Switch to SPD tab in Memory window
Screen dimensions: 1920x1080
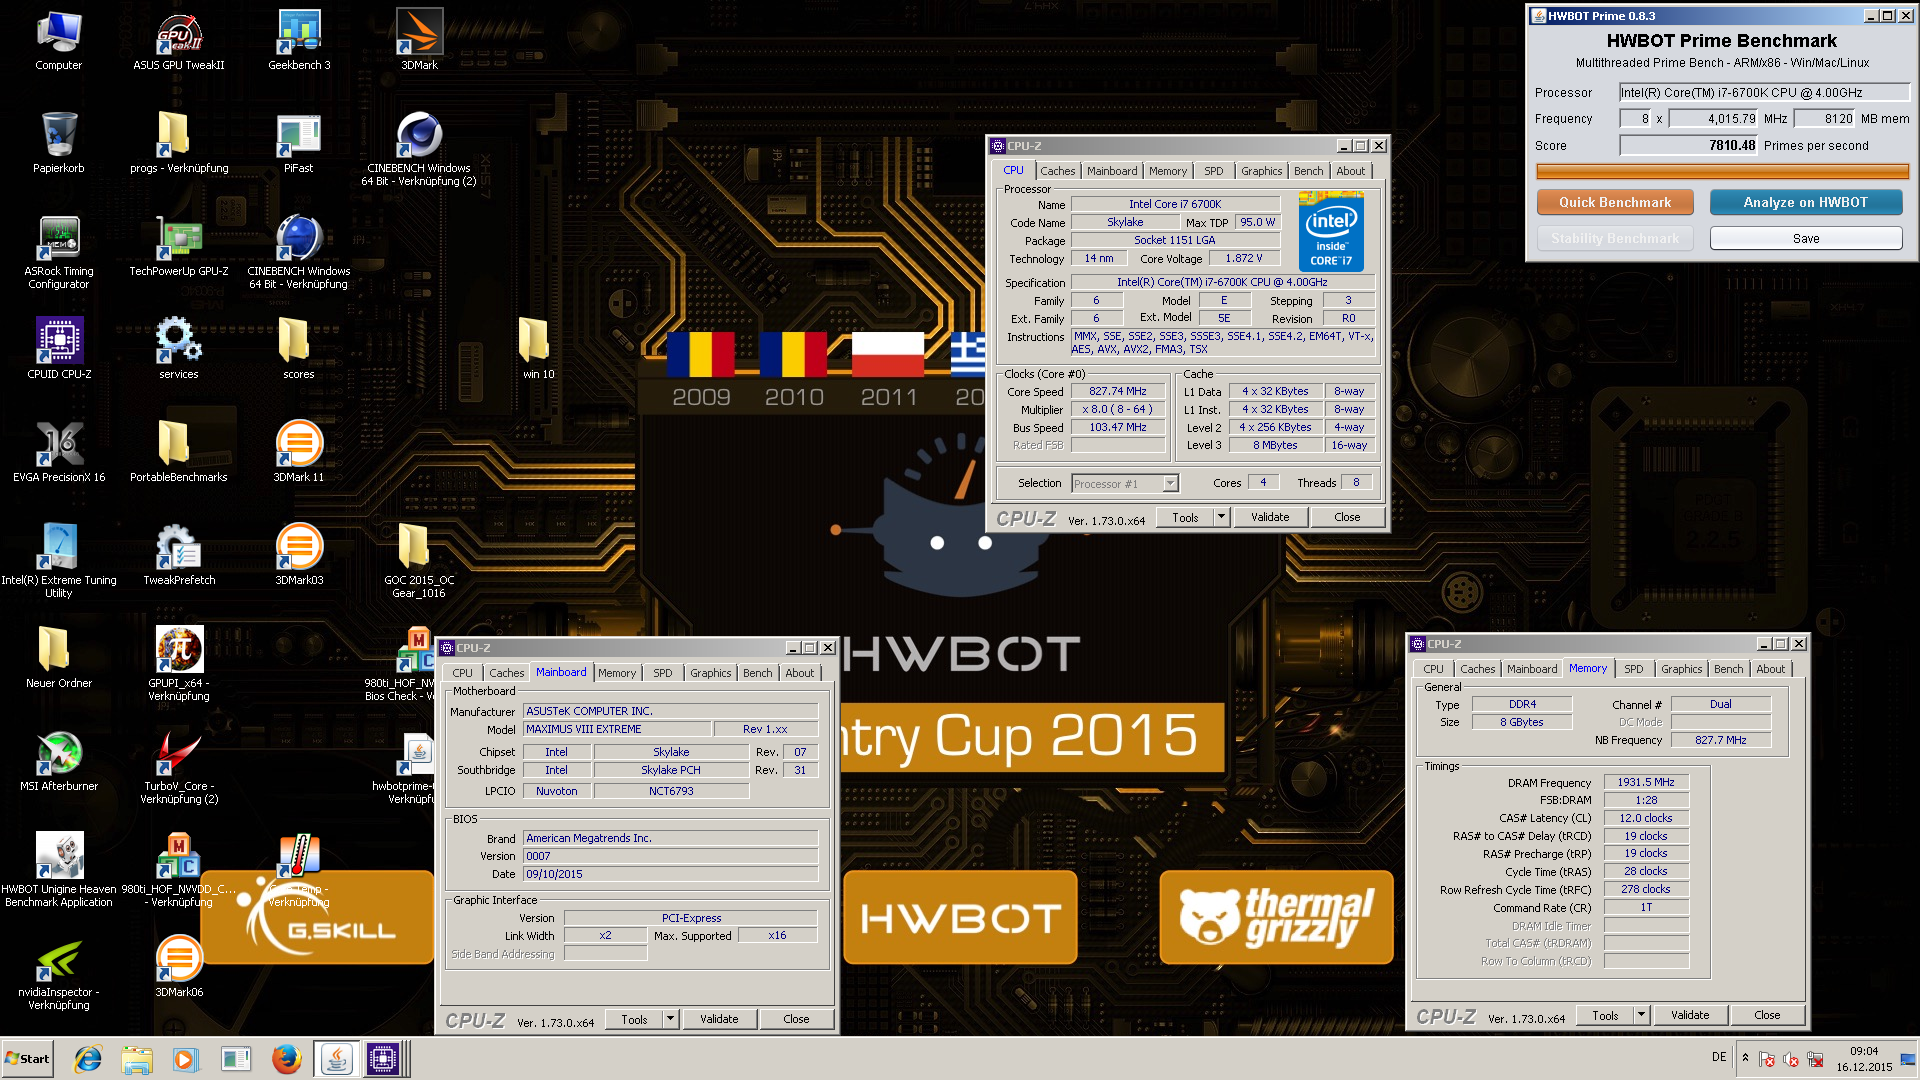1633,669
